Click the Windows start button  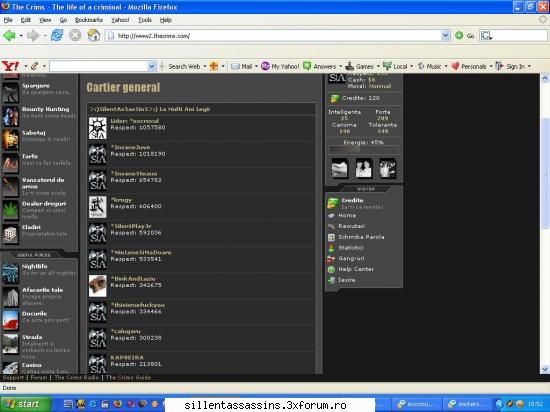25,404
